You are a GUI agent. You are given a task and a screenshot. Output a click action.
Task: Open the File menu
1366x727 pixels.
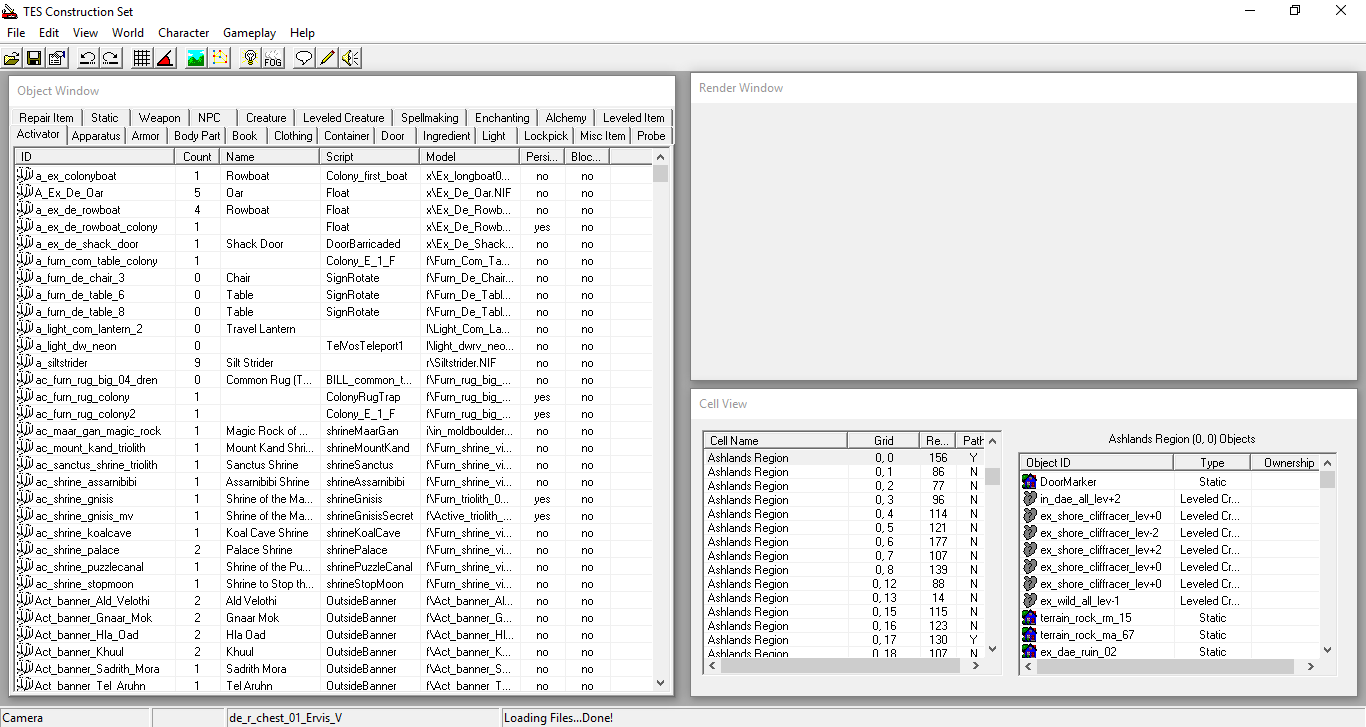click(x=16, y=33)
